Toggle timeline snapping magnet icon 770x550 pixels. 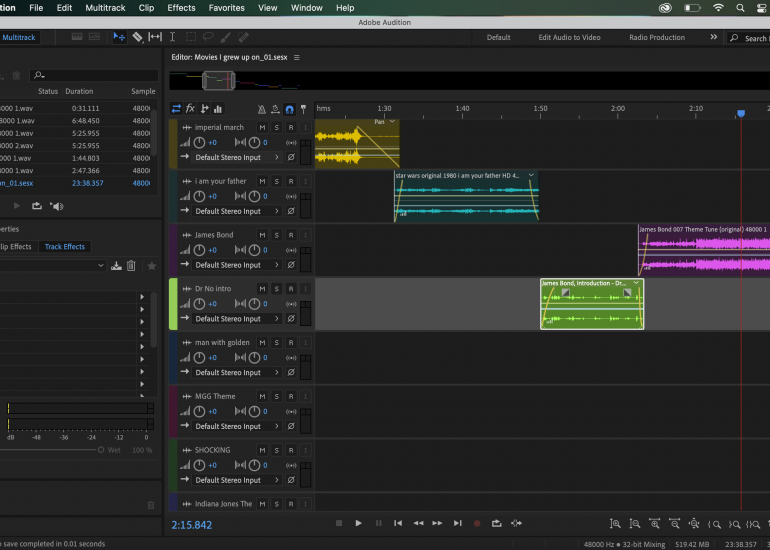pyautogui.click(x=289, y=109)
